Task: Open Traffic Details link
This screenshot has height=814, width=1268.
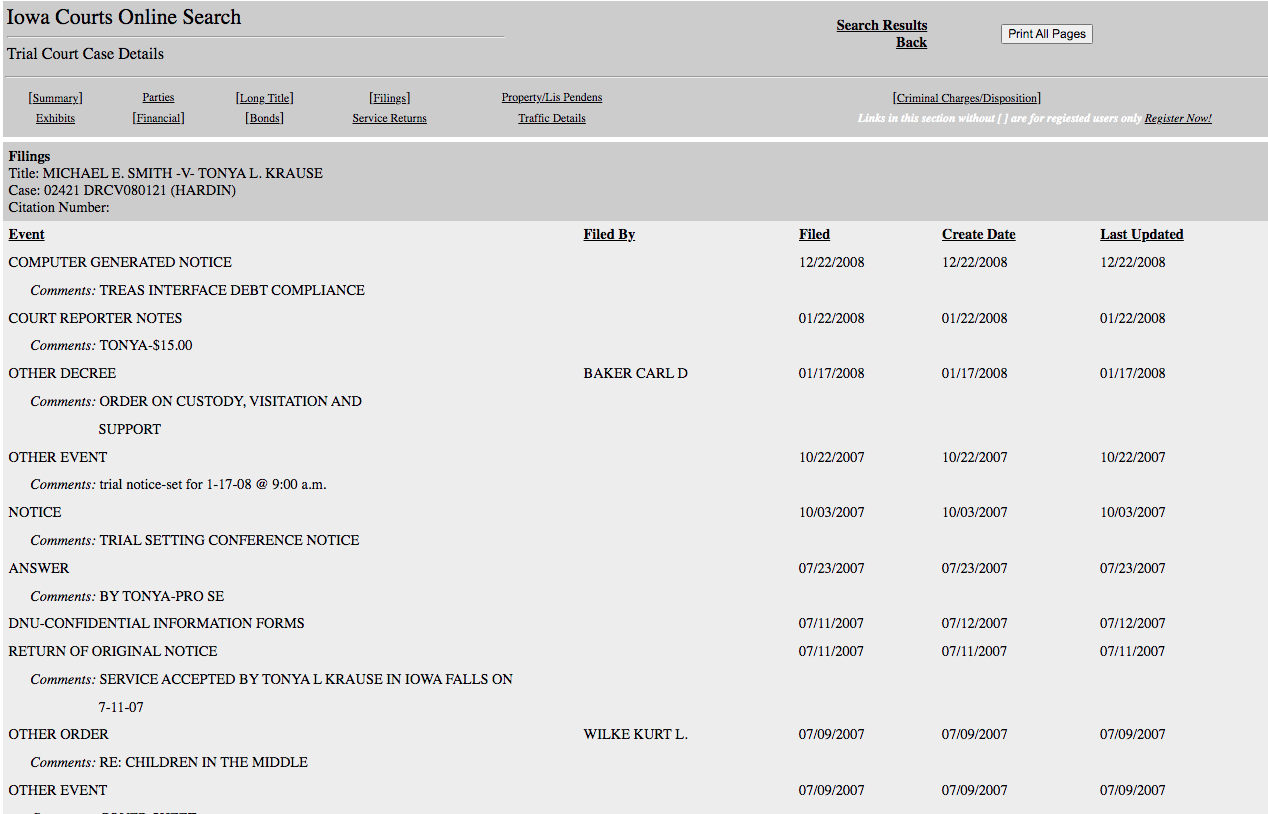Action: click(552, 118)
